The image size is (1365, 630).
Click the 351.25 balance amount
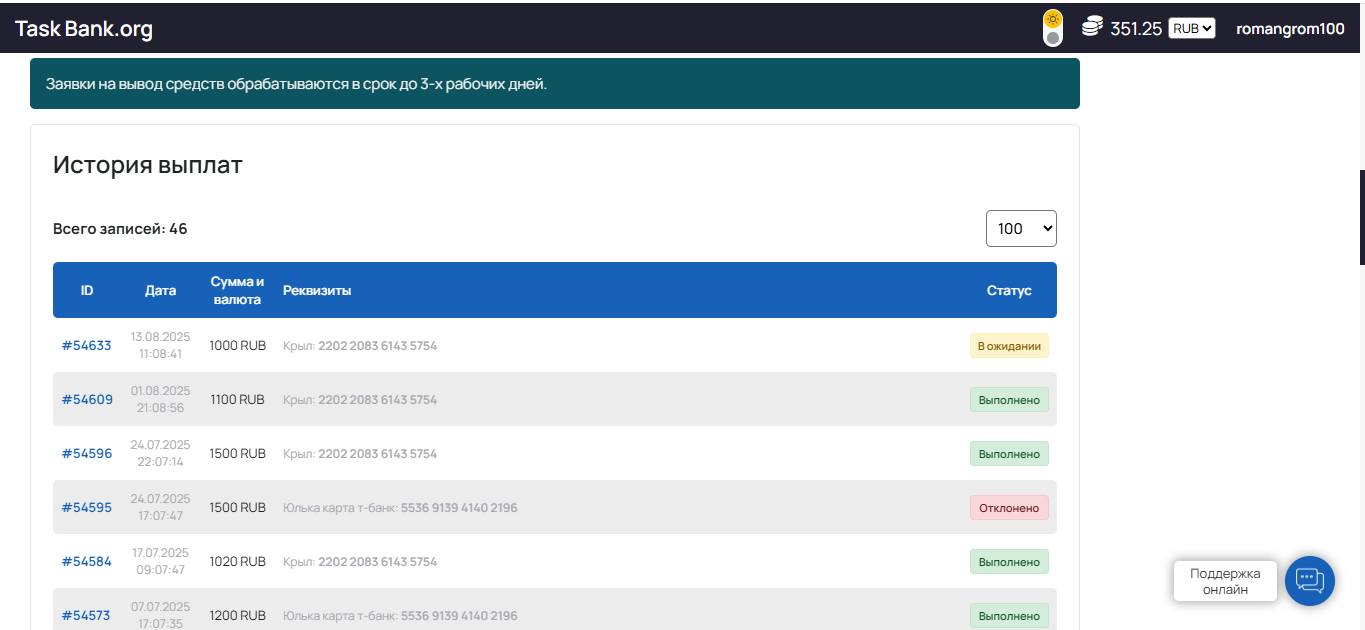coord(1136,29)
